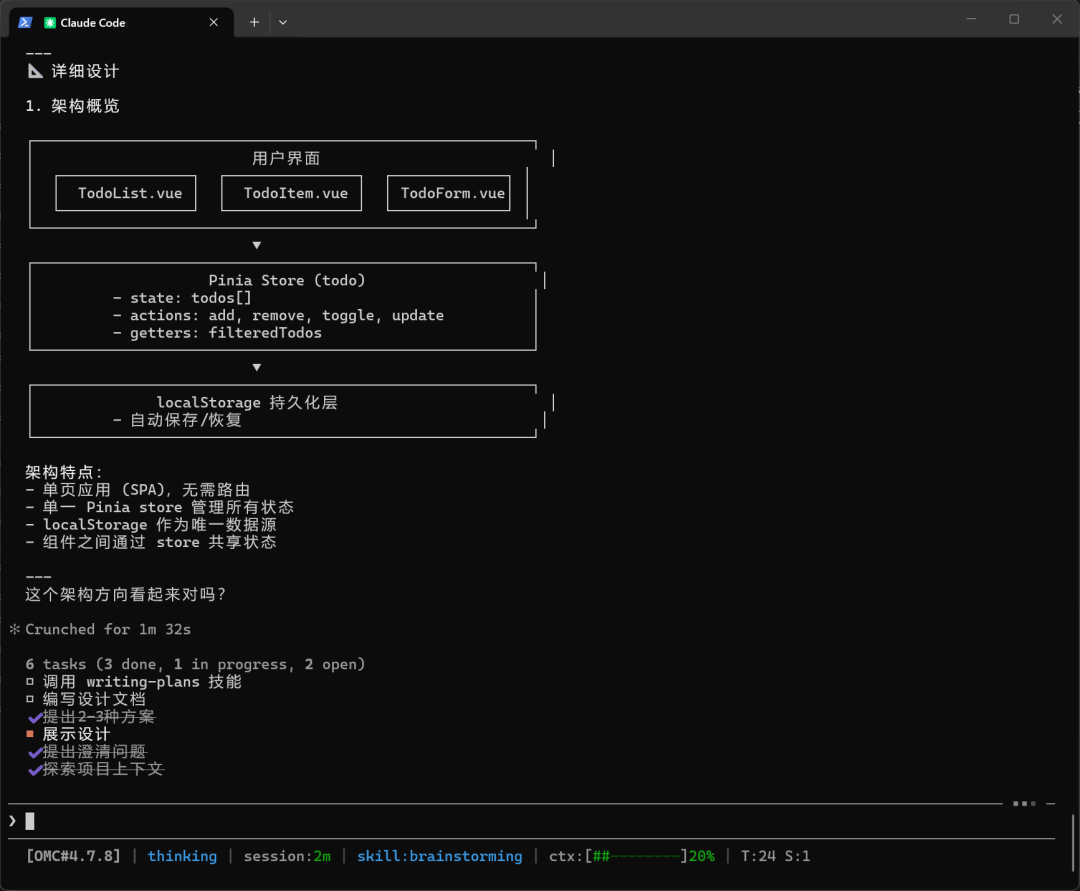Click the arrow below the 用户界面 box
Viewport: 1080px width, 891px height.
(x=256, y=245)
